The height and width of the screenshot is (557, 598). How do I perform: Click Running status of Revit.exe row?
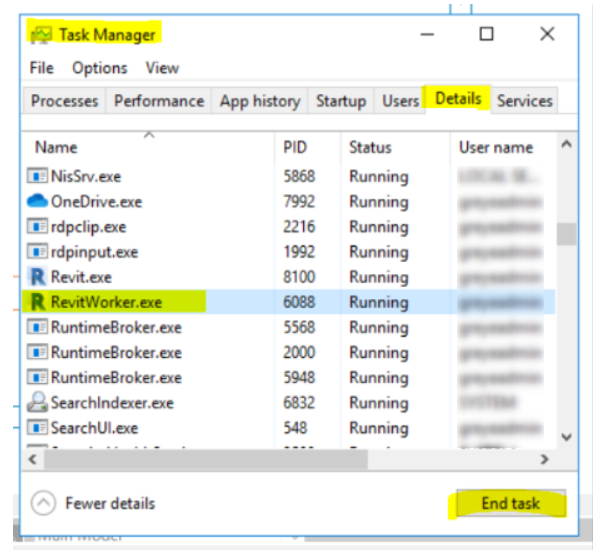coord(379,278)
